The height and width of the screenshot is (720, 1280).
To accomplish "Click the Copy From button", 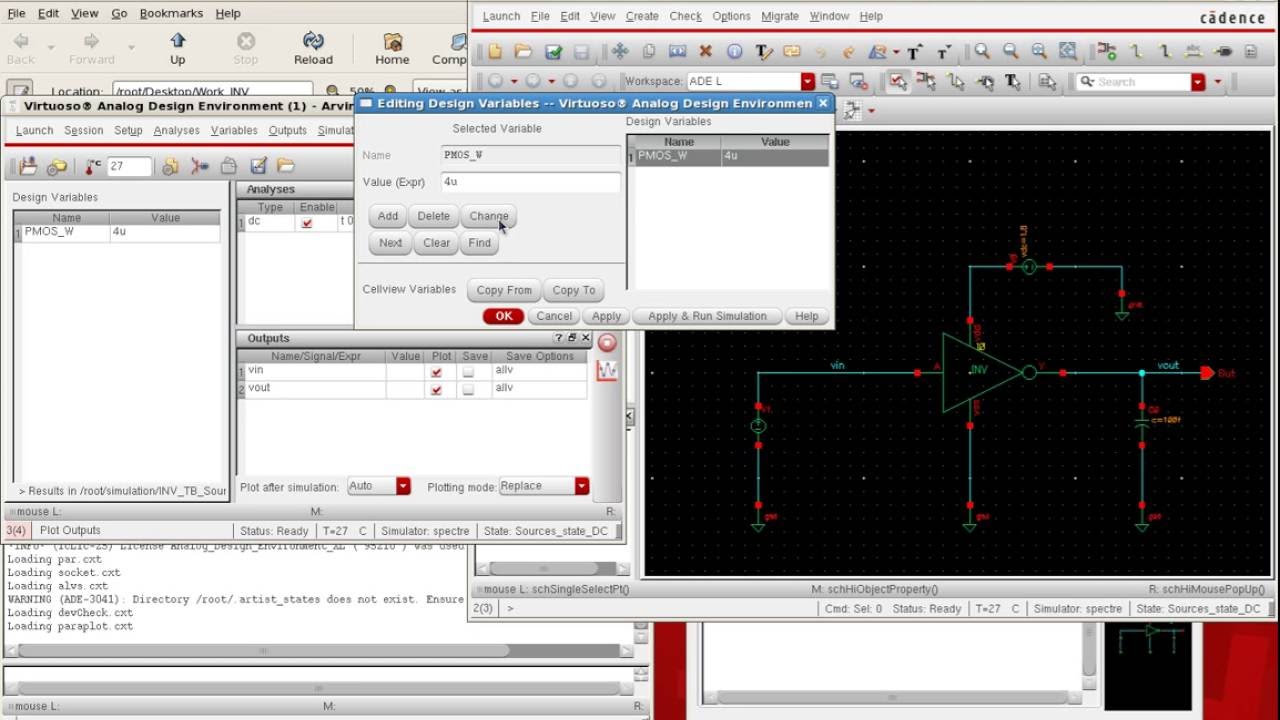I will pos(504,290).
